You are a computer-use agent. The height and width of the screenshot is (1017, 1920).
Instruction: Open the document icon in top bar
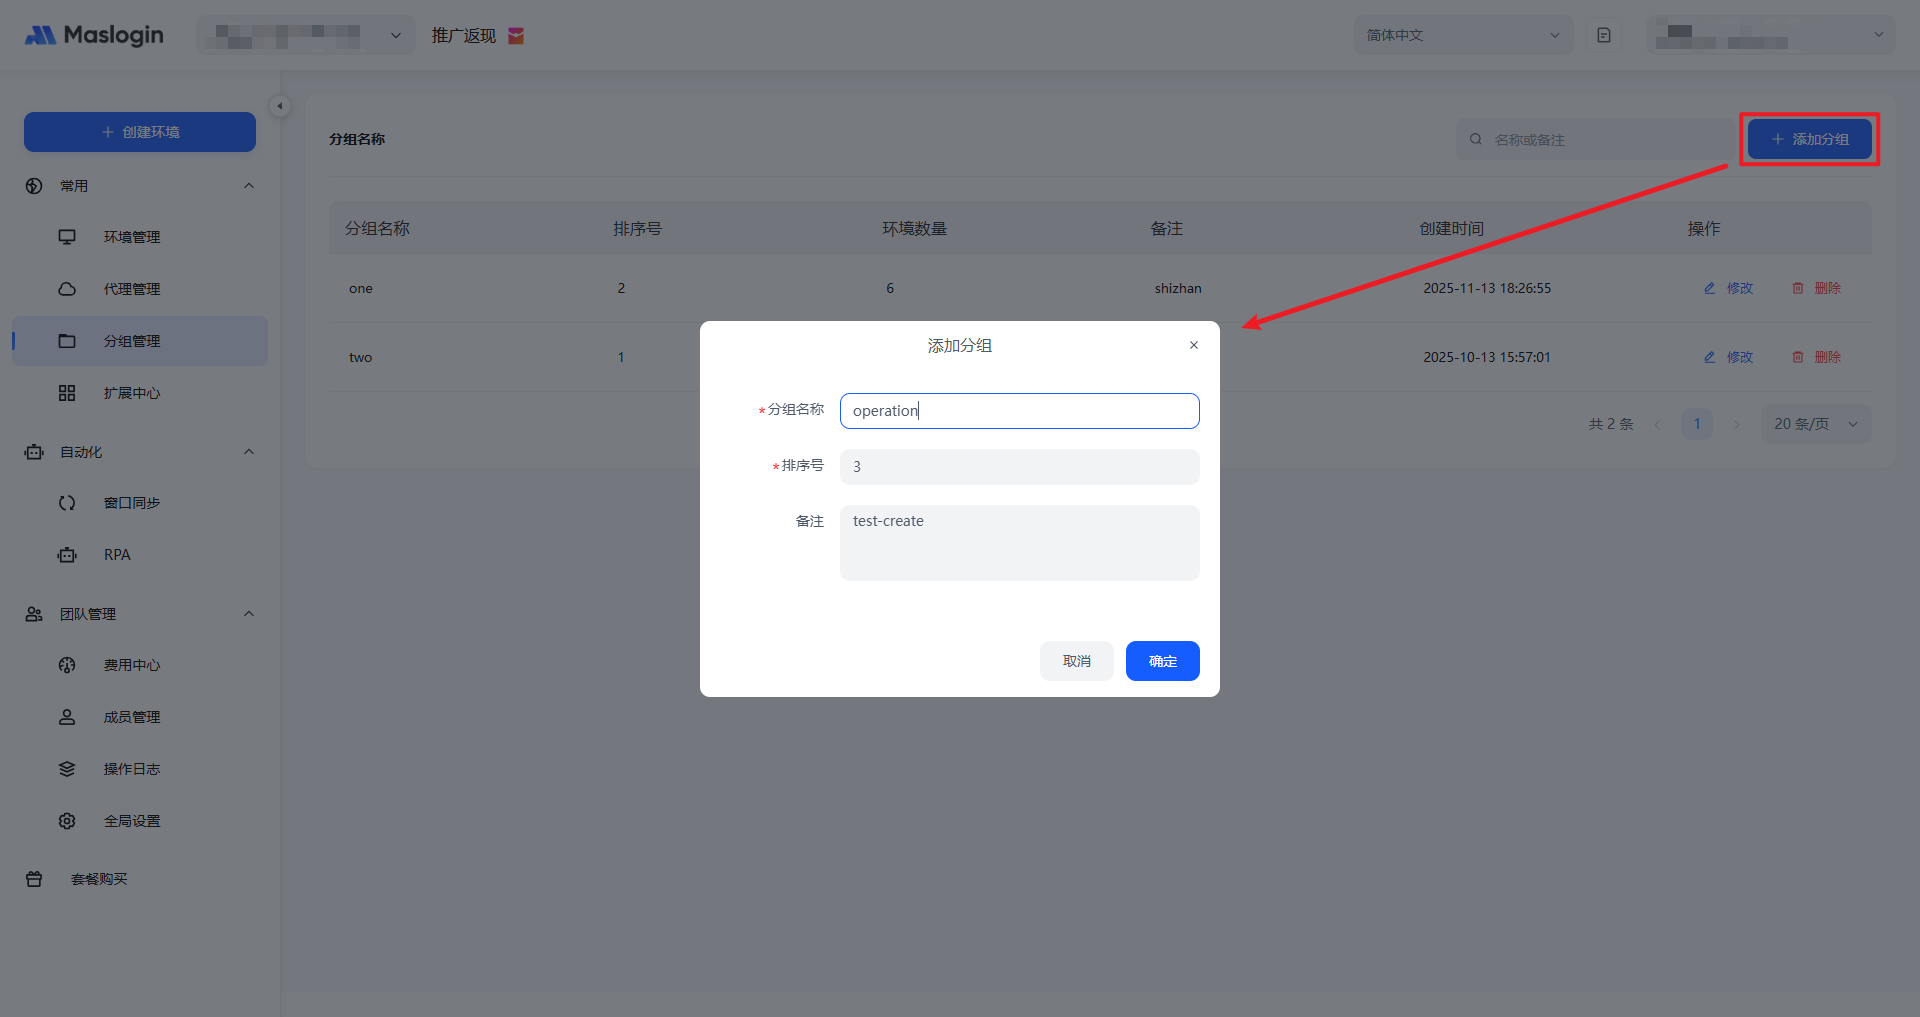[1604, 35]
